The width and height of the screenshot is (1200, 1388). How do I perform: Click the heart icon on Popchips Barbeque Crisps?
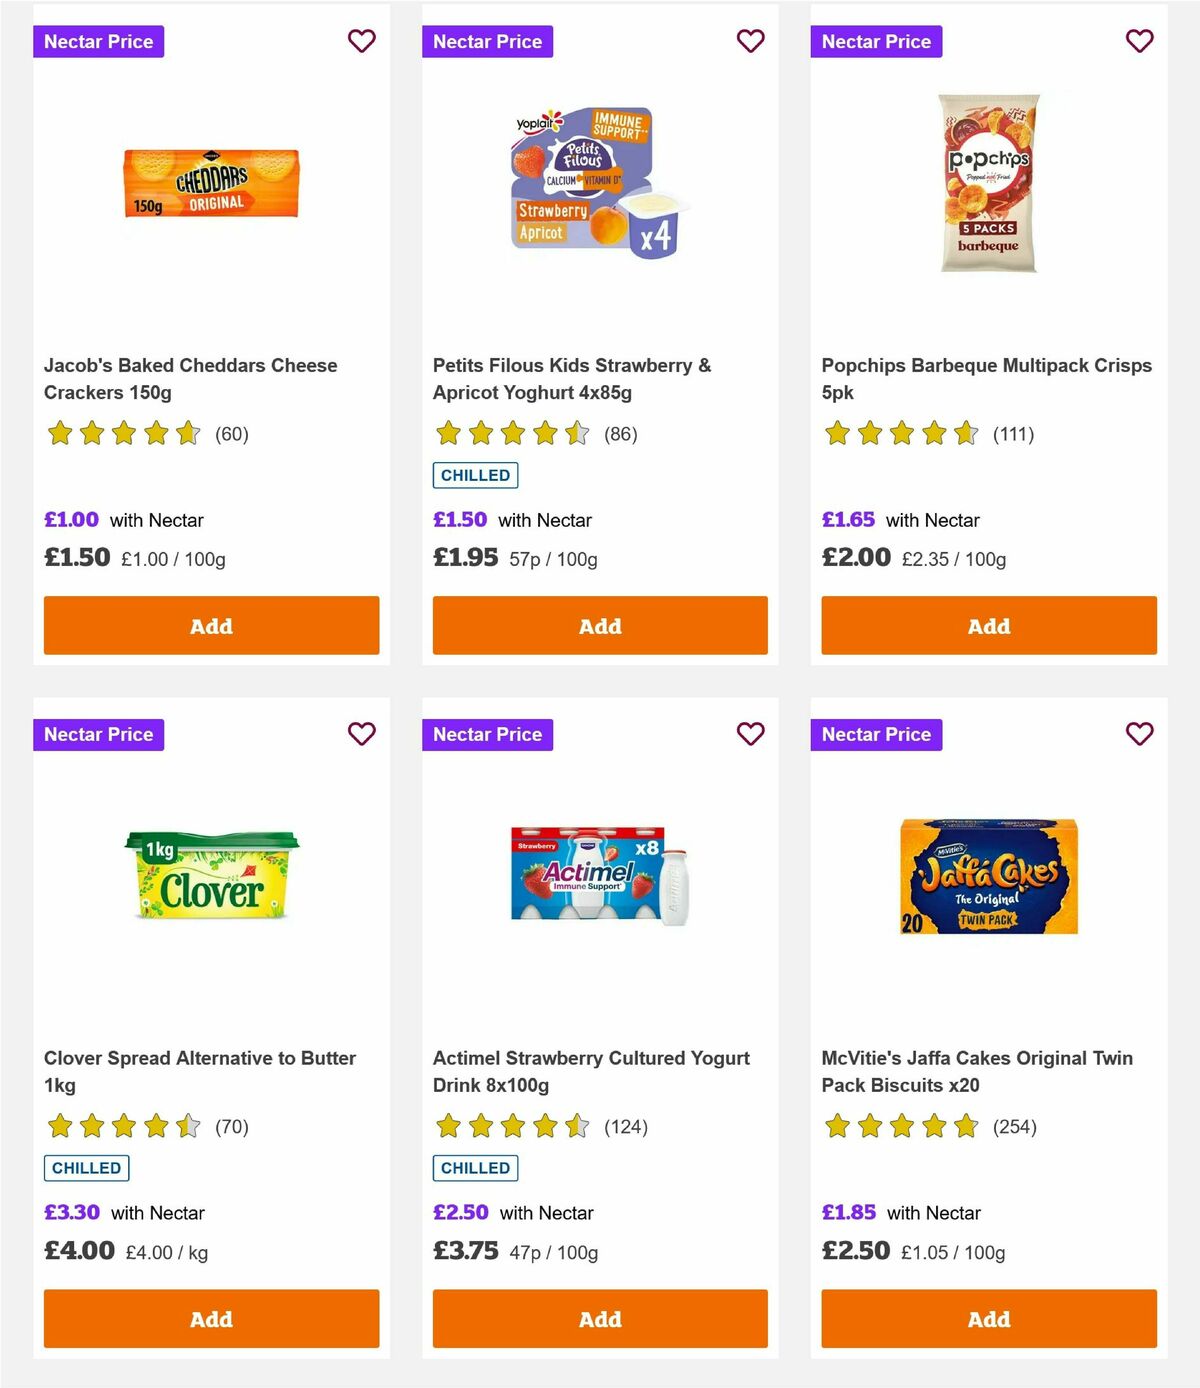pos(1139,41)
